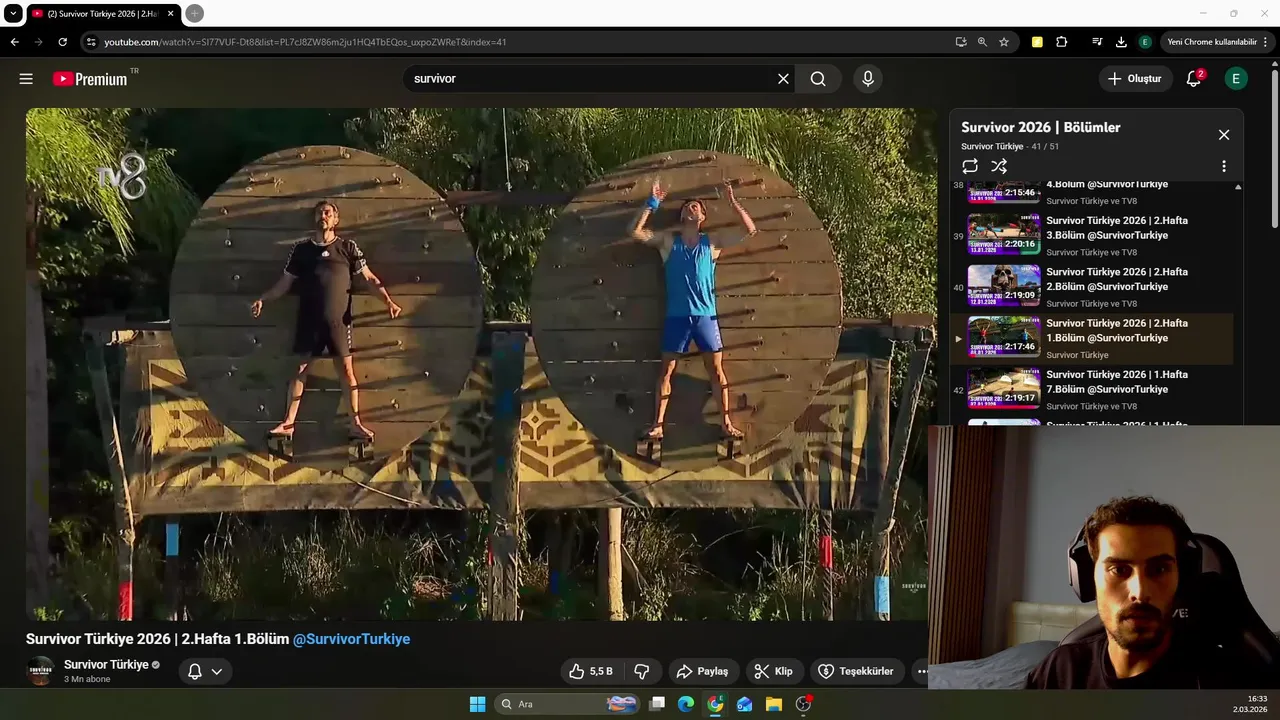Open File Explorer from the taskbar
The image size is (1280, 720).
pos(774,704)
